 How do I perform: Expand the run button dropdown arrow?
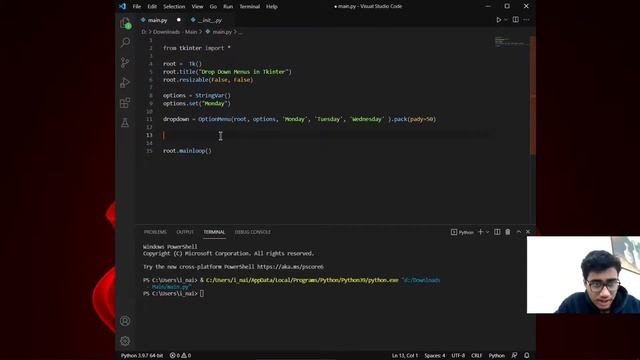pos(506,20)
